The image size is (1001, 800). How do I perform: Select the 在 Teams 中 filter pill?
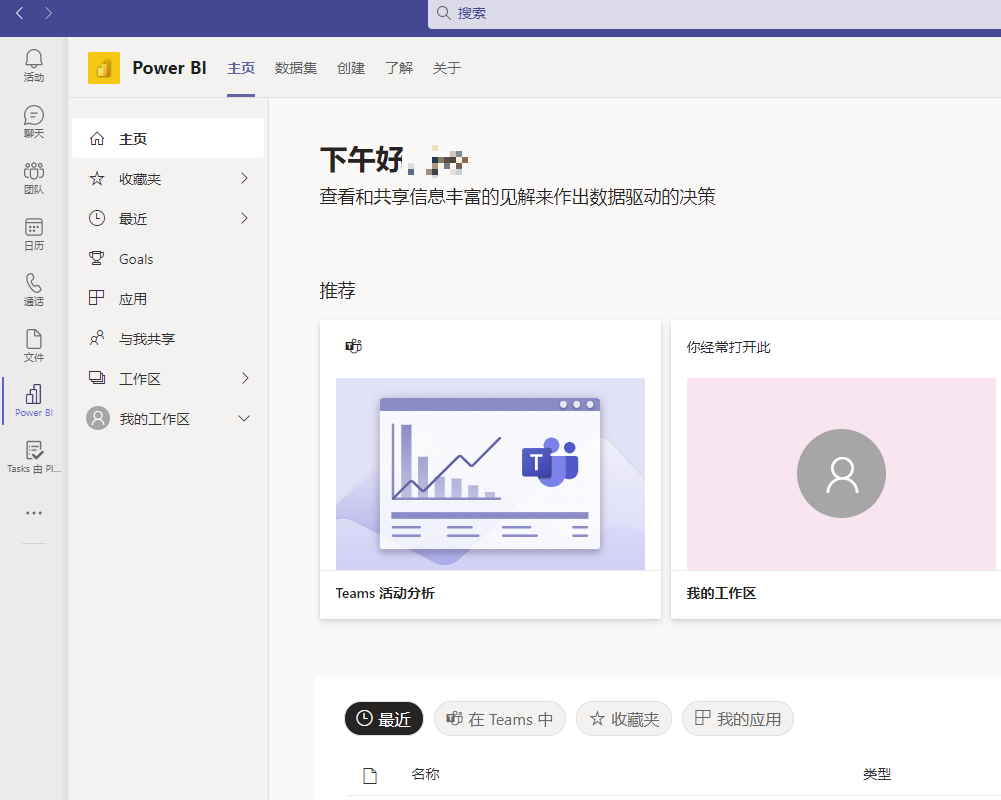(500, 719)
